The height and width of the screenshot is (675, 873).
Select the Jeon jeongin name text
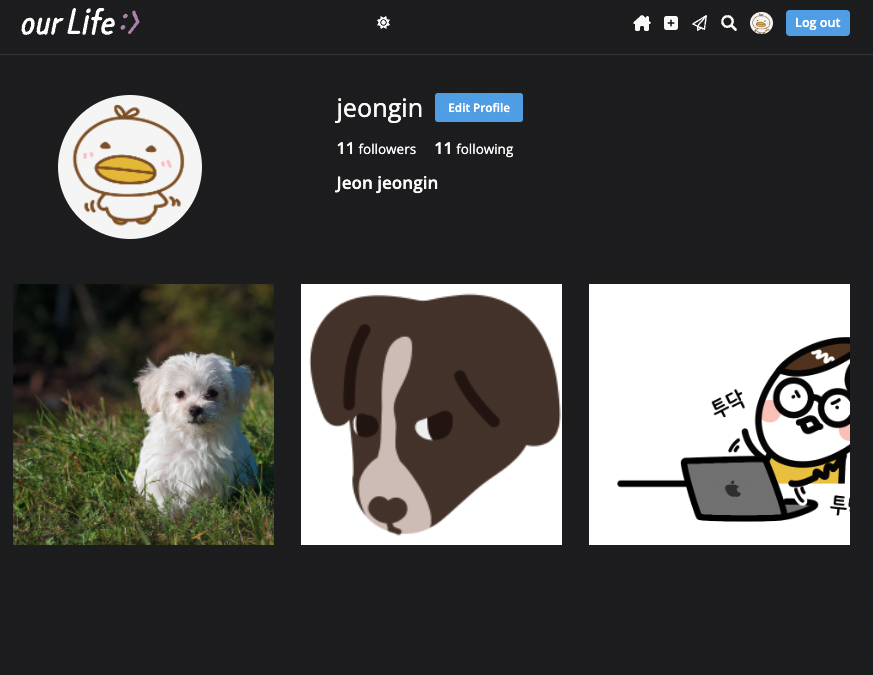click(387, 183)
